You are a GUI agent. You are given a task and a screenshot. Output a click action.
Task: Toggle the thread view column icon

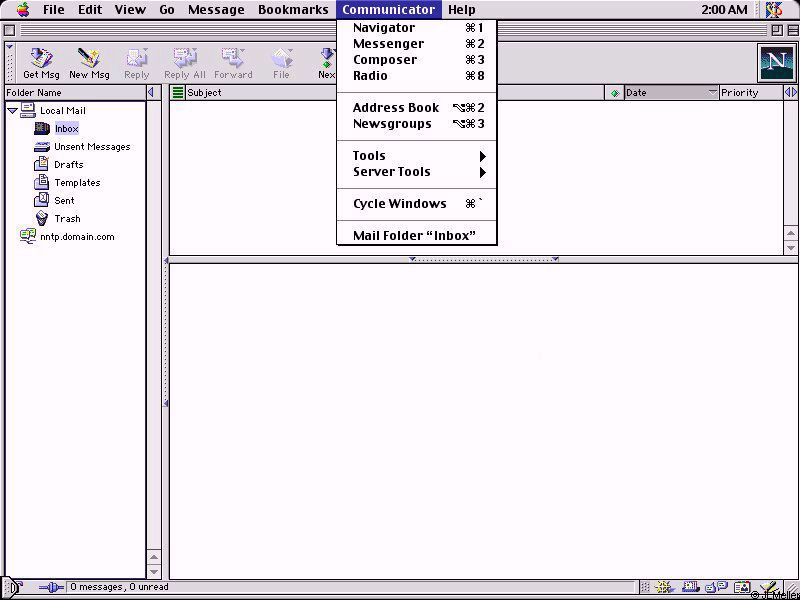tap(178, 93)
